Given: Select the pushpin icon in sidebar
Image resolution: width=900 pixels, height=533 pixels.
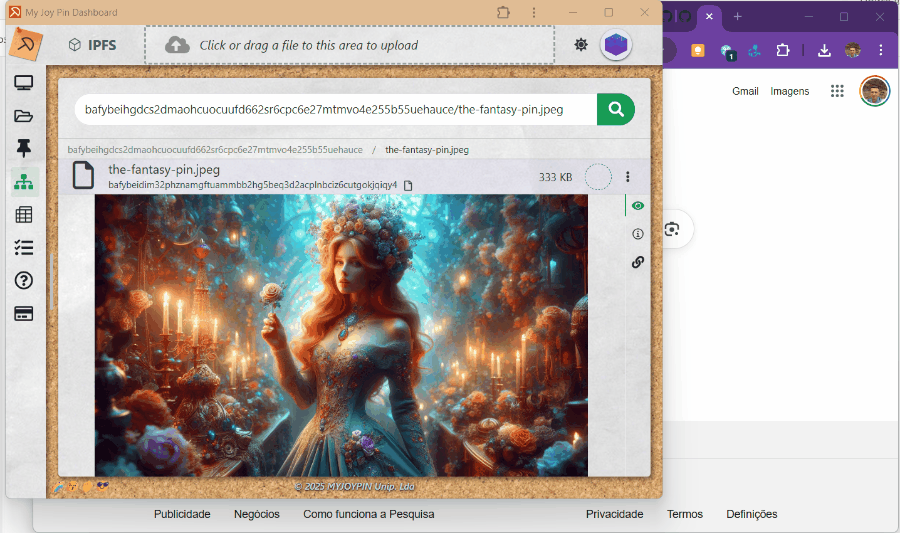Looking at the screenshot, I should (24, 149).
